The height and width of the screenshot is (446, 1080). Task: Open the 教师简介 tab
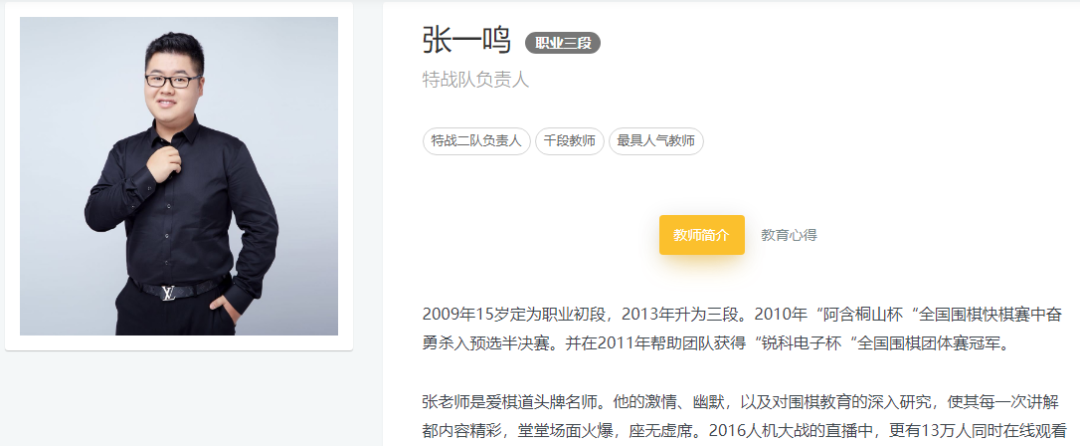701,235
